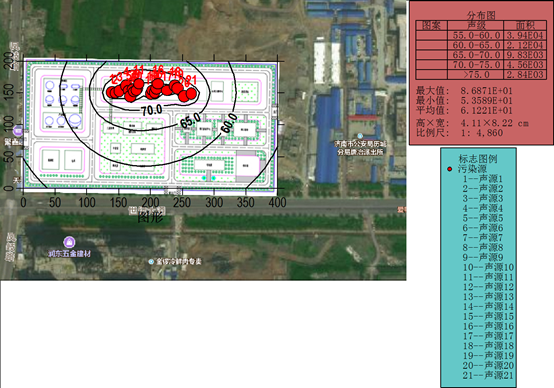Screen dimensions: 554x388
Task: Click legend entry 18--声源18
Action: [488, 346]
